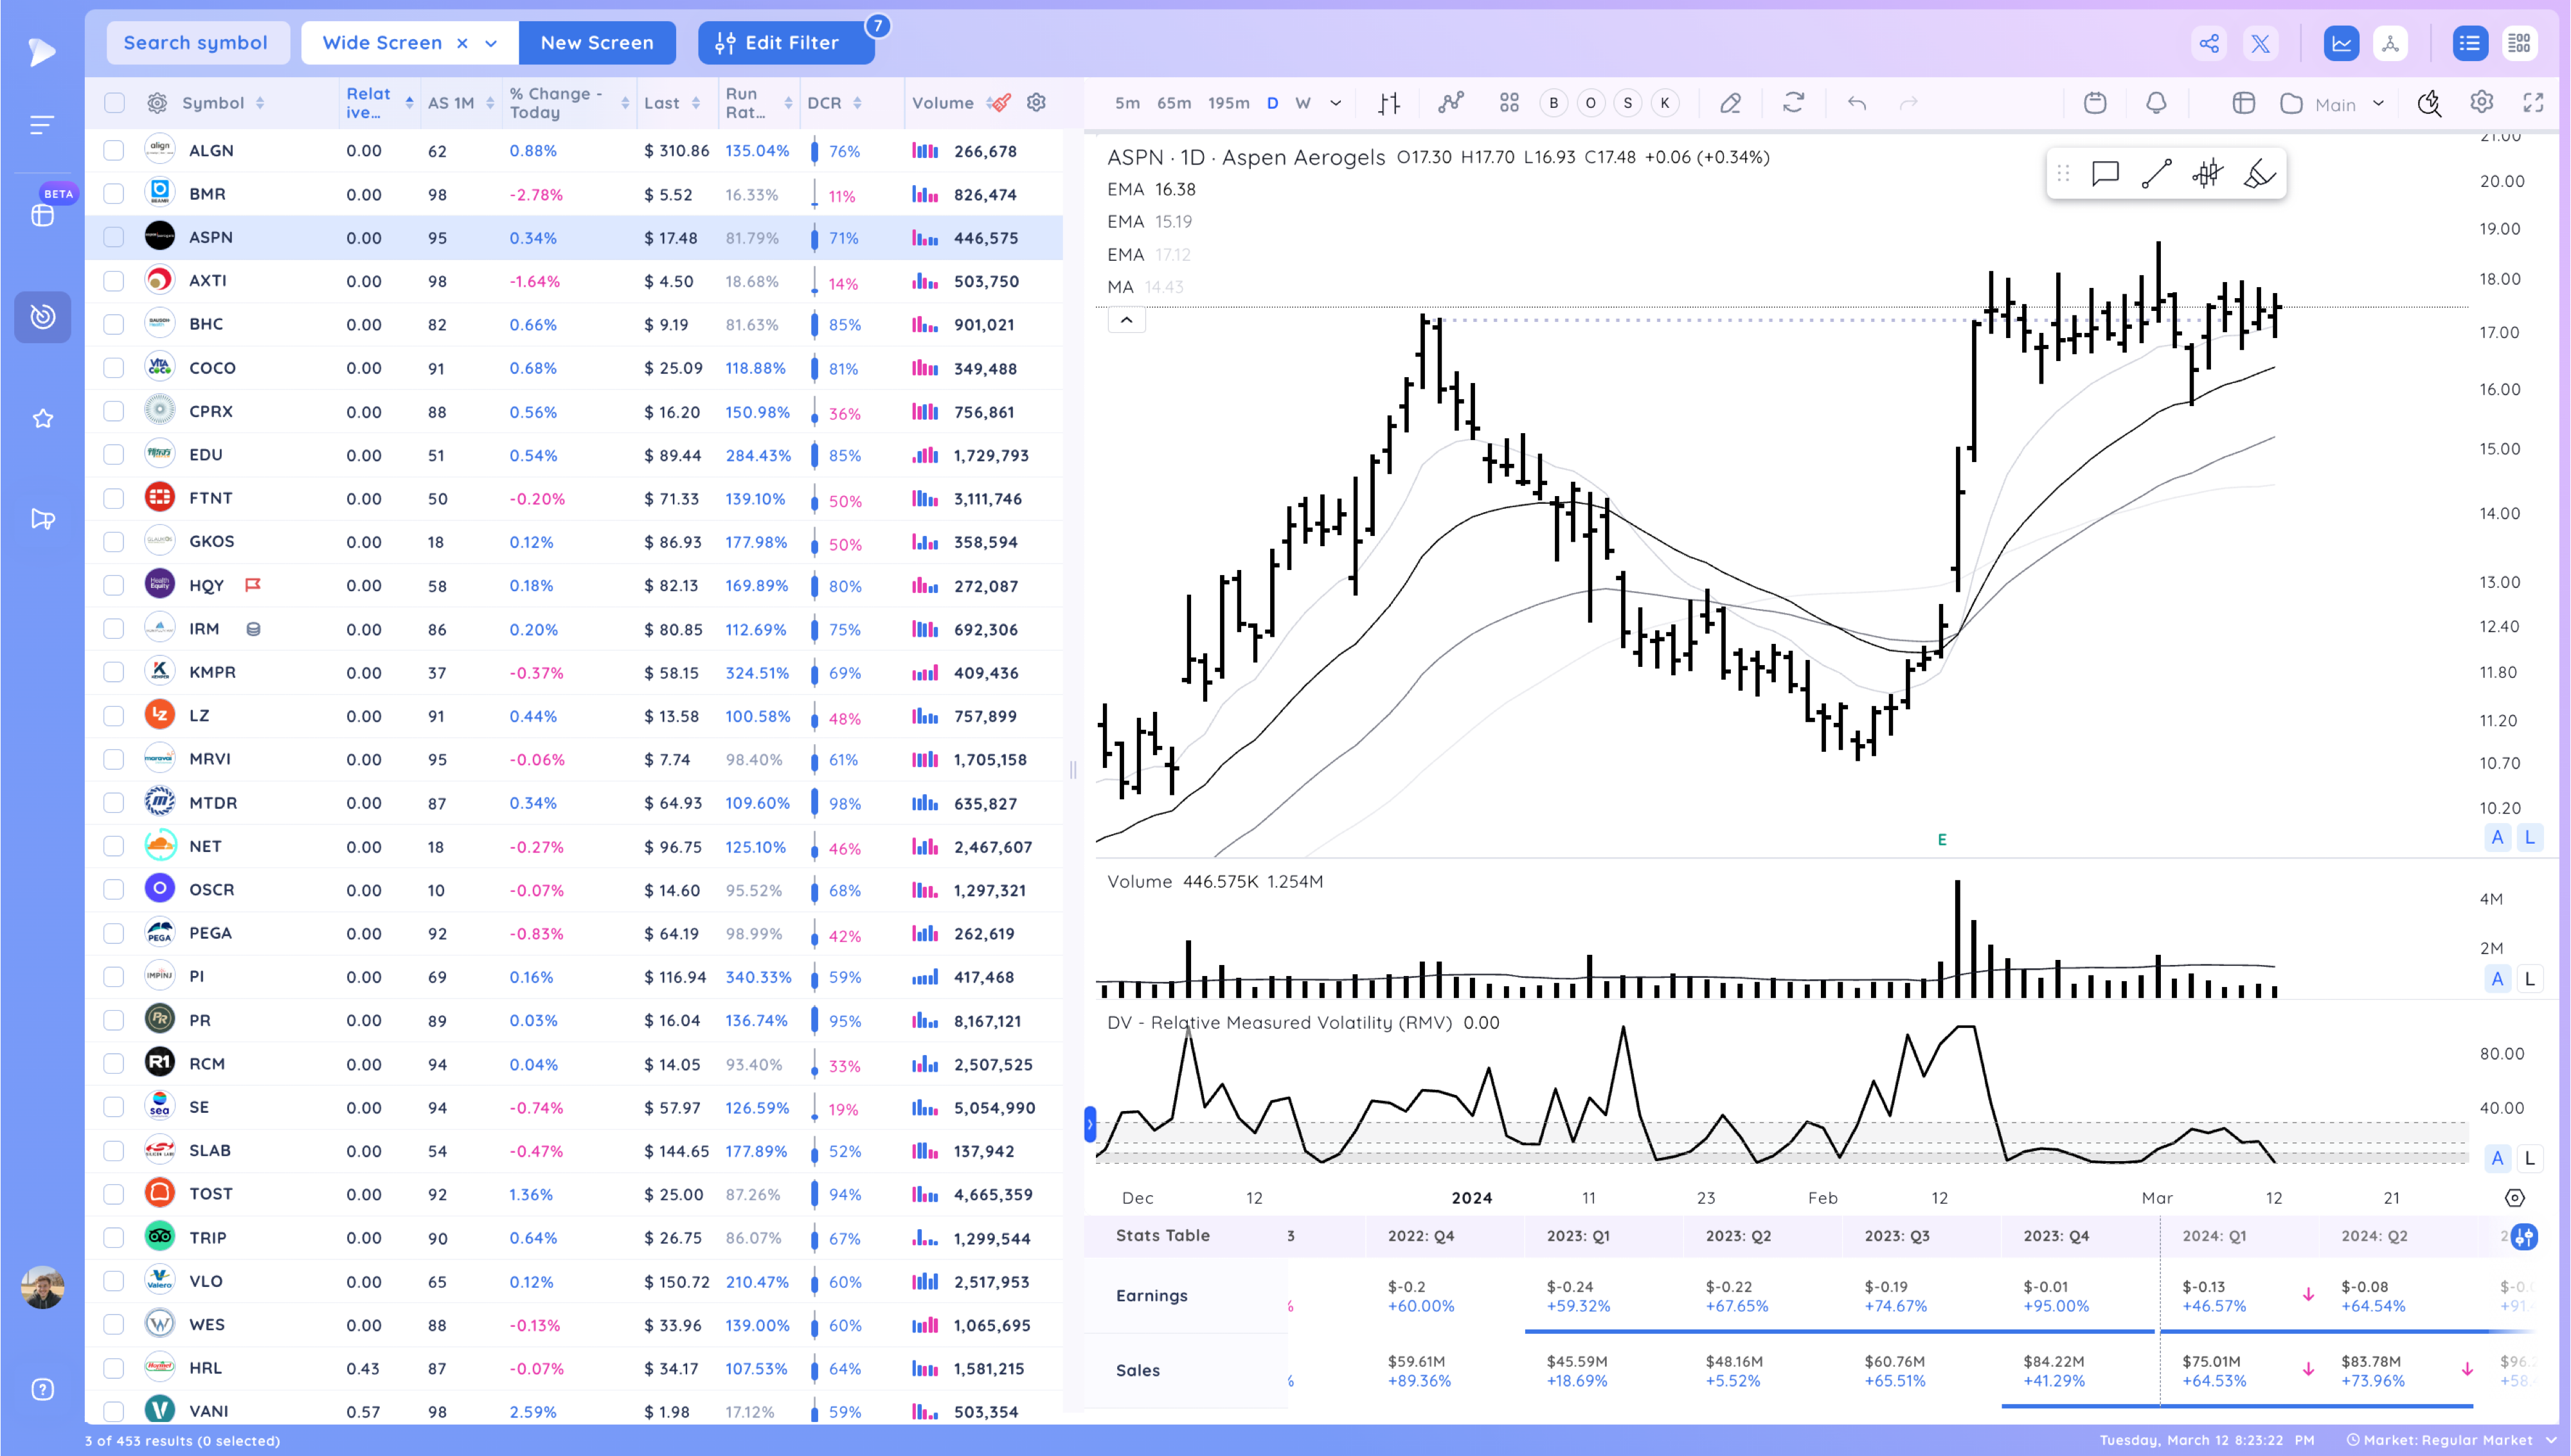Select the 5m timeframe
Viewport: 2571px width, 1456px height.
pyautogui.click(x=1127, y=103)
